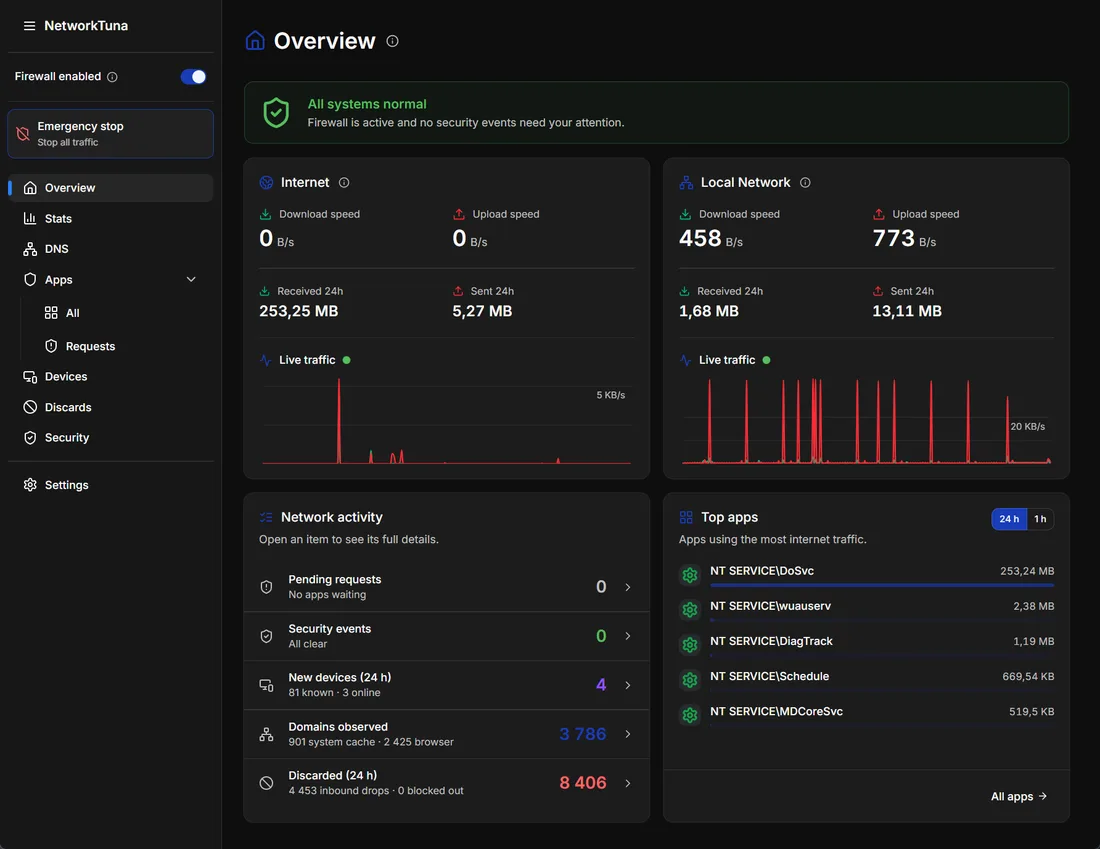Image resolution: width=1100 pixels, height=849 pixels.
Task: Open the Domains observed row
Action: [x=446, y=734]
